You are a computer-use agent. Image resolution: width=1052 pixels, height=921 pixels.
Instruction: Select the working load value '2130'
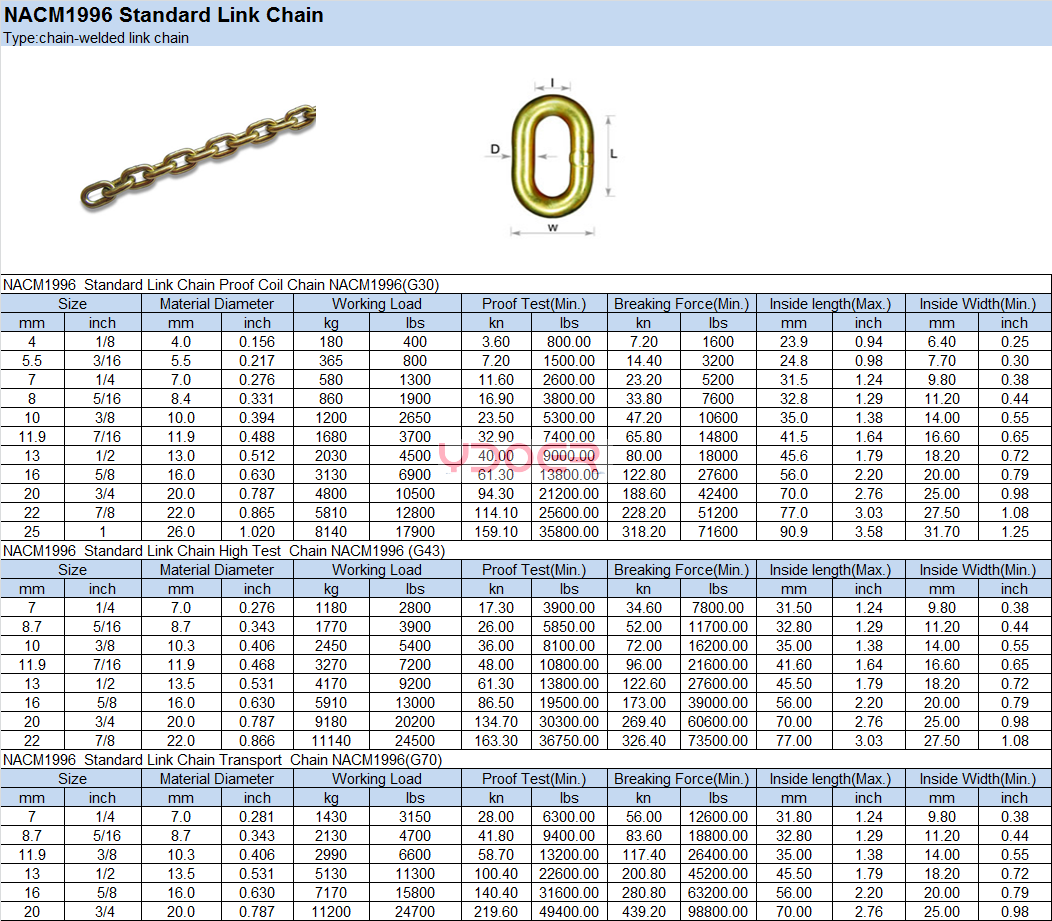tap(331, 836)
